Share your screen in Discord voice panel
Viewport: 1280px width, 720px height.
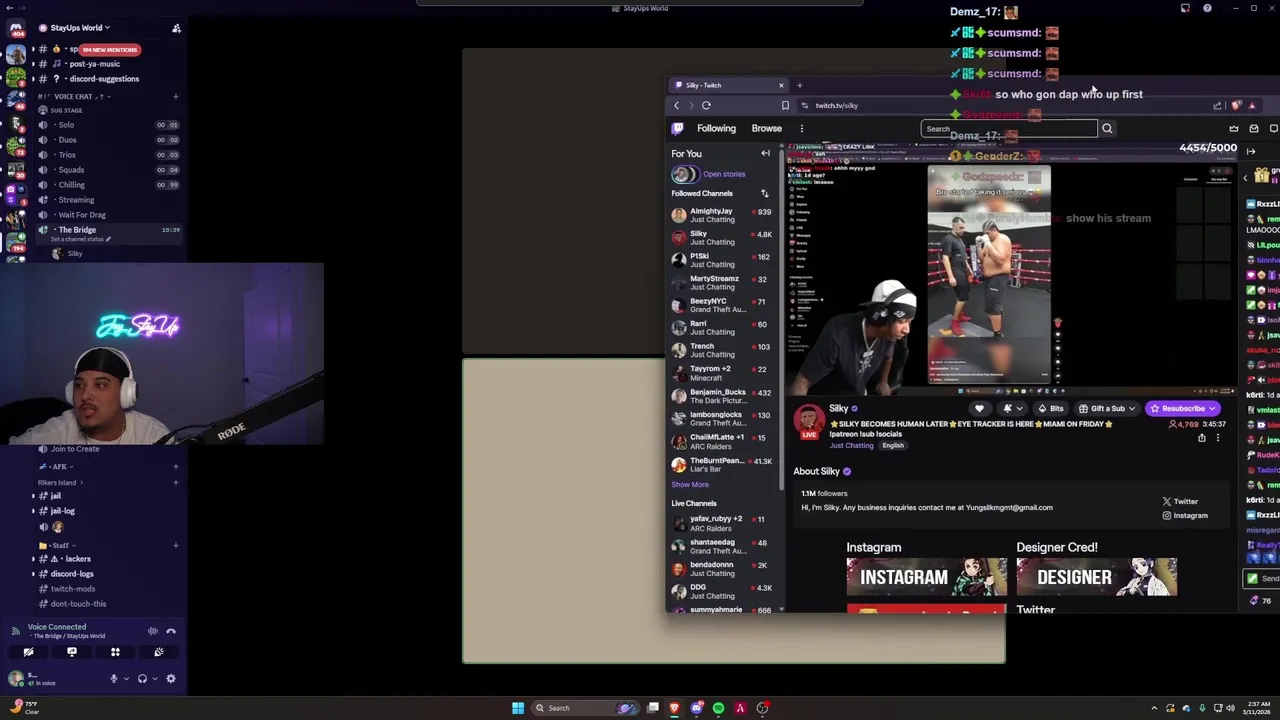point(72,652)
